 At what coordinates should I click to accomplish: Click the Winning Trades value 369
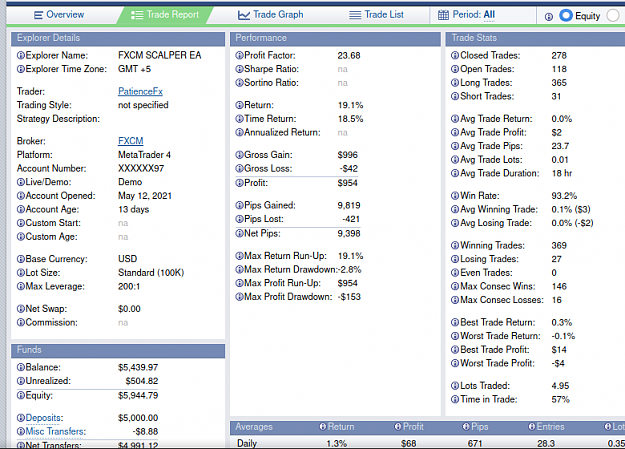pos(559,245)
